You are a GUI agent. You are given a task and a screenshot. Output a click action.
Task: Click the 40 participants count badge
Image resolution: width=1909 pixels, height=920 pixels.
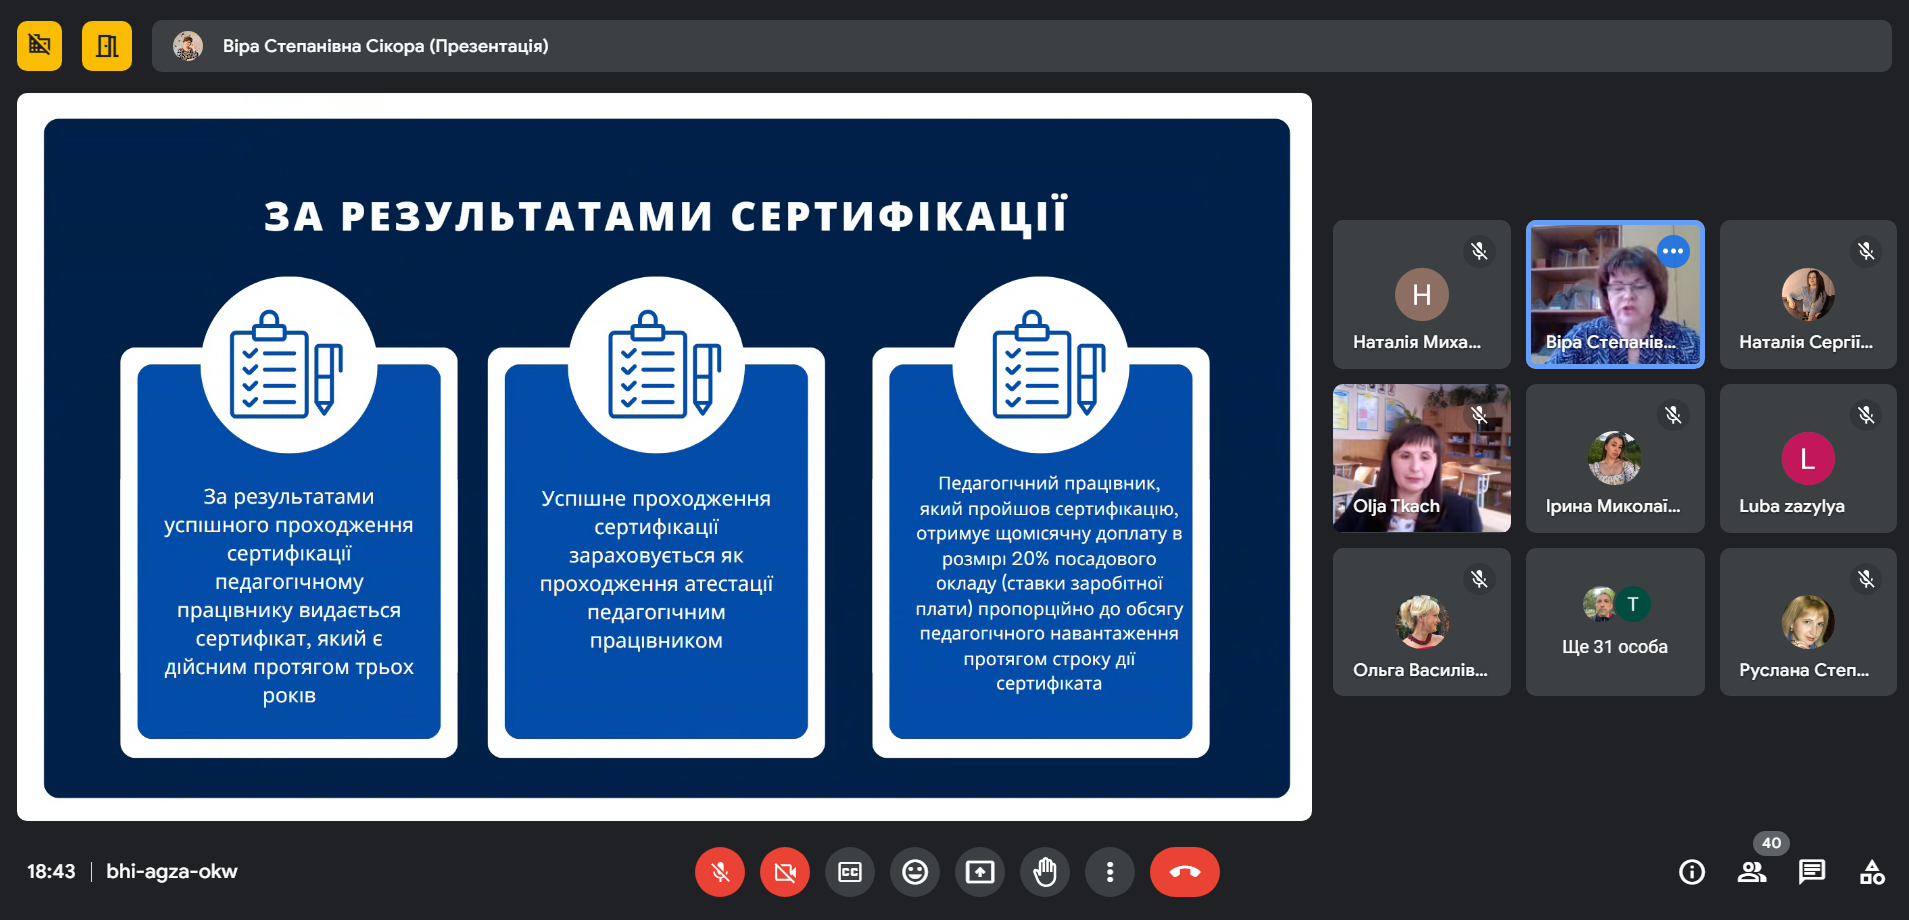(1771, 843)
